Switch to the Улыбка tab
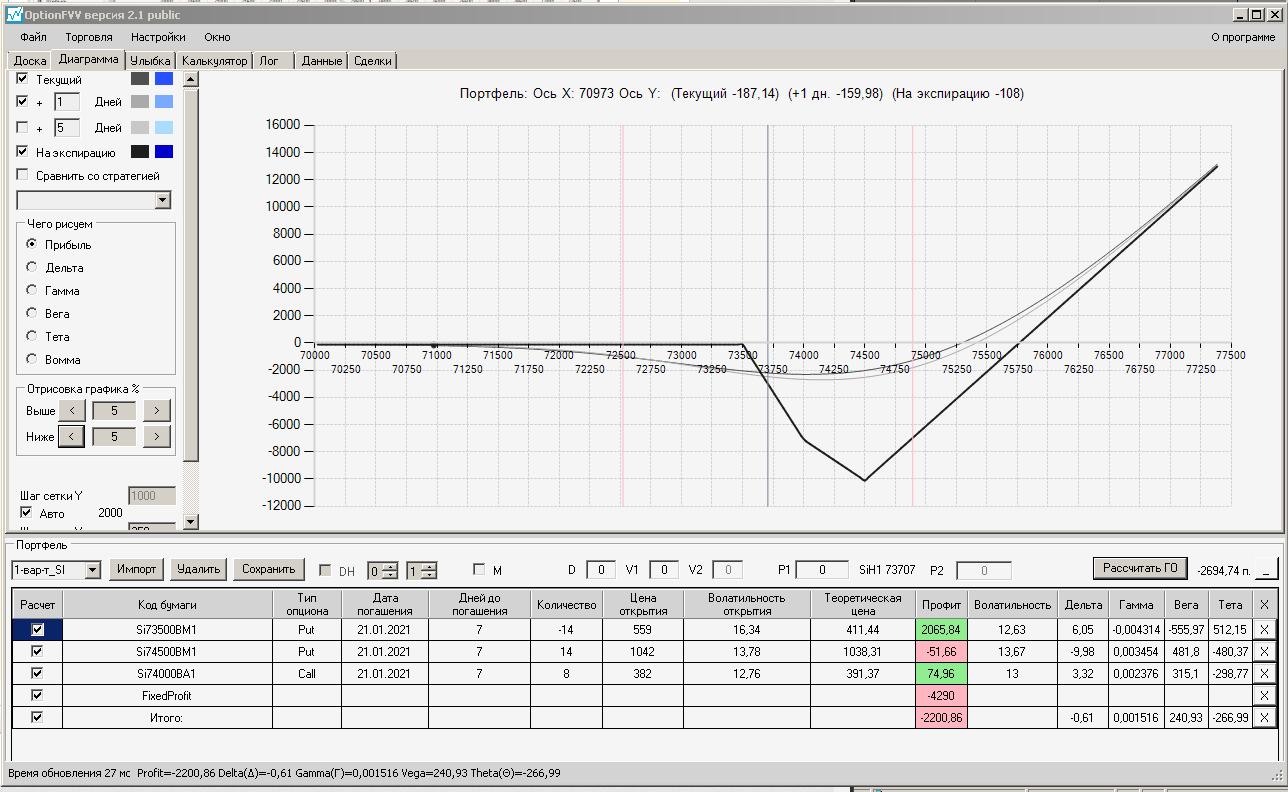Image resolution: width=1288 pixels, height=792 pixels. click(150, 61)
